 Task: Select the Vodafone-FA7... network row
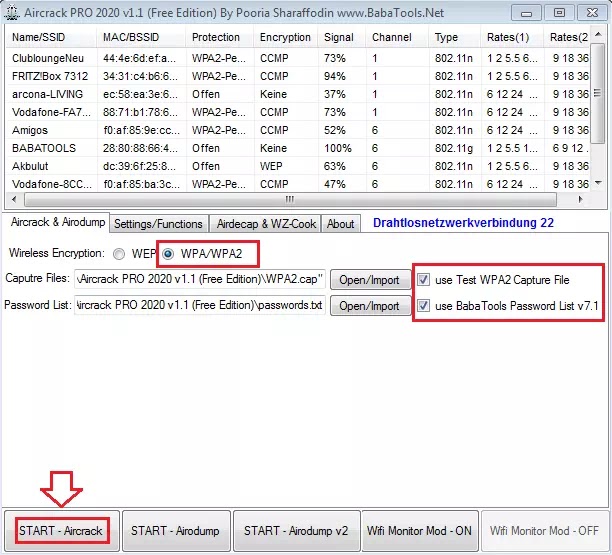pos(297,112)
